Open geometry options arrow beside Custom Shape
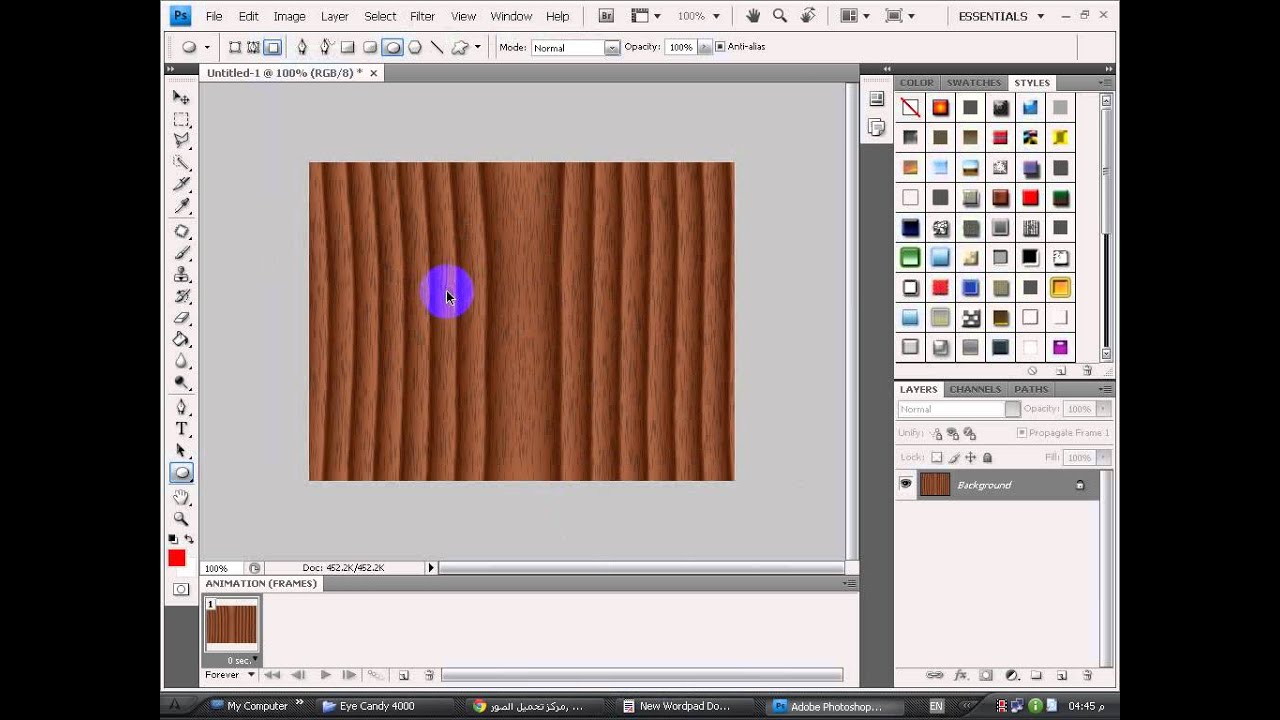 (477, 47)
